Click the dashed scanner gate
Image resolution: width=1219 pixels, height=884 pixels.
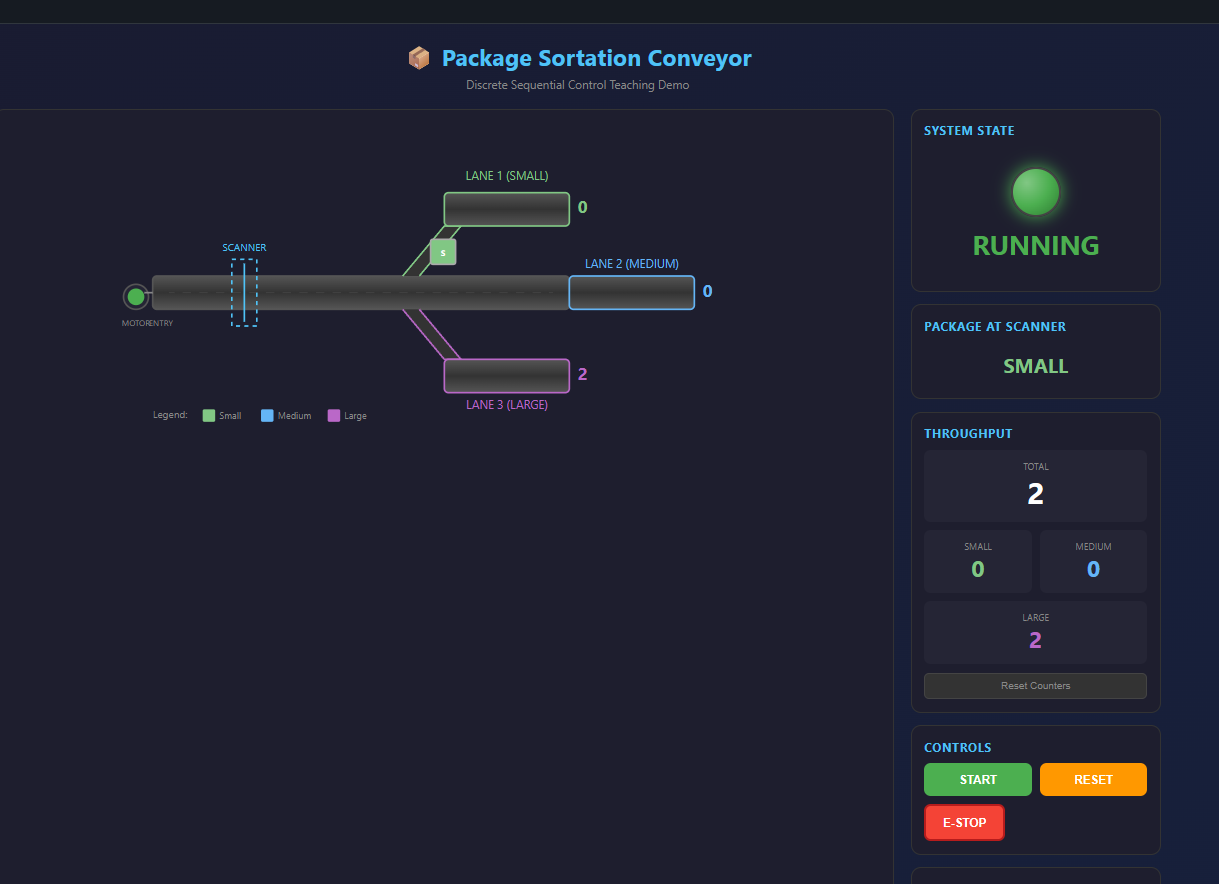point(244,292)
